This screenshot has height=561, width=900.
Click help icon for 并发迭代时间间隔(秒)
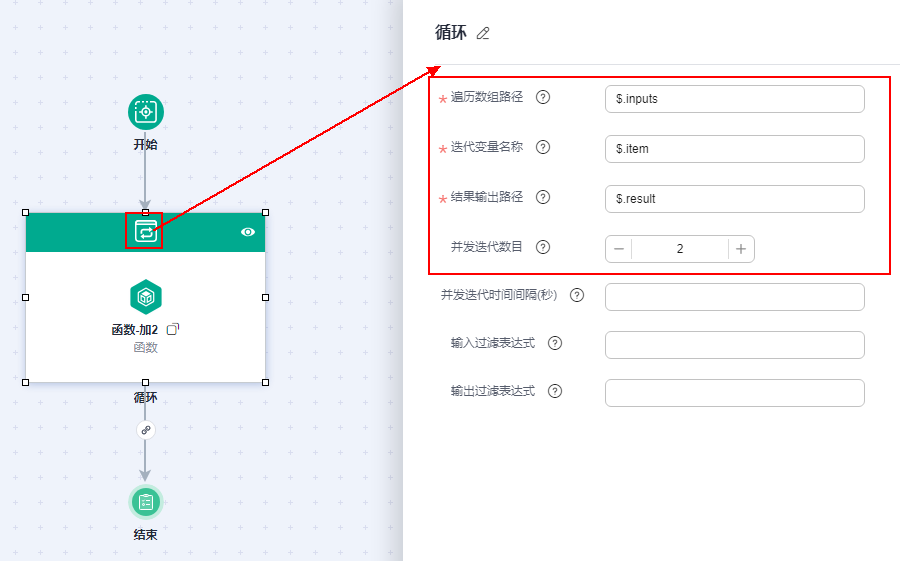[576, 295]
